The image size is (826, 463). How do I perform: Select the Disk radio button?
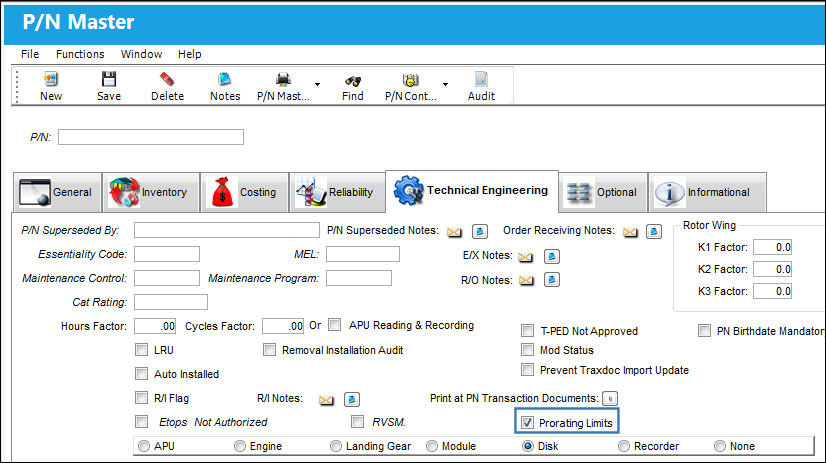[527, 446]
